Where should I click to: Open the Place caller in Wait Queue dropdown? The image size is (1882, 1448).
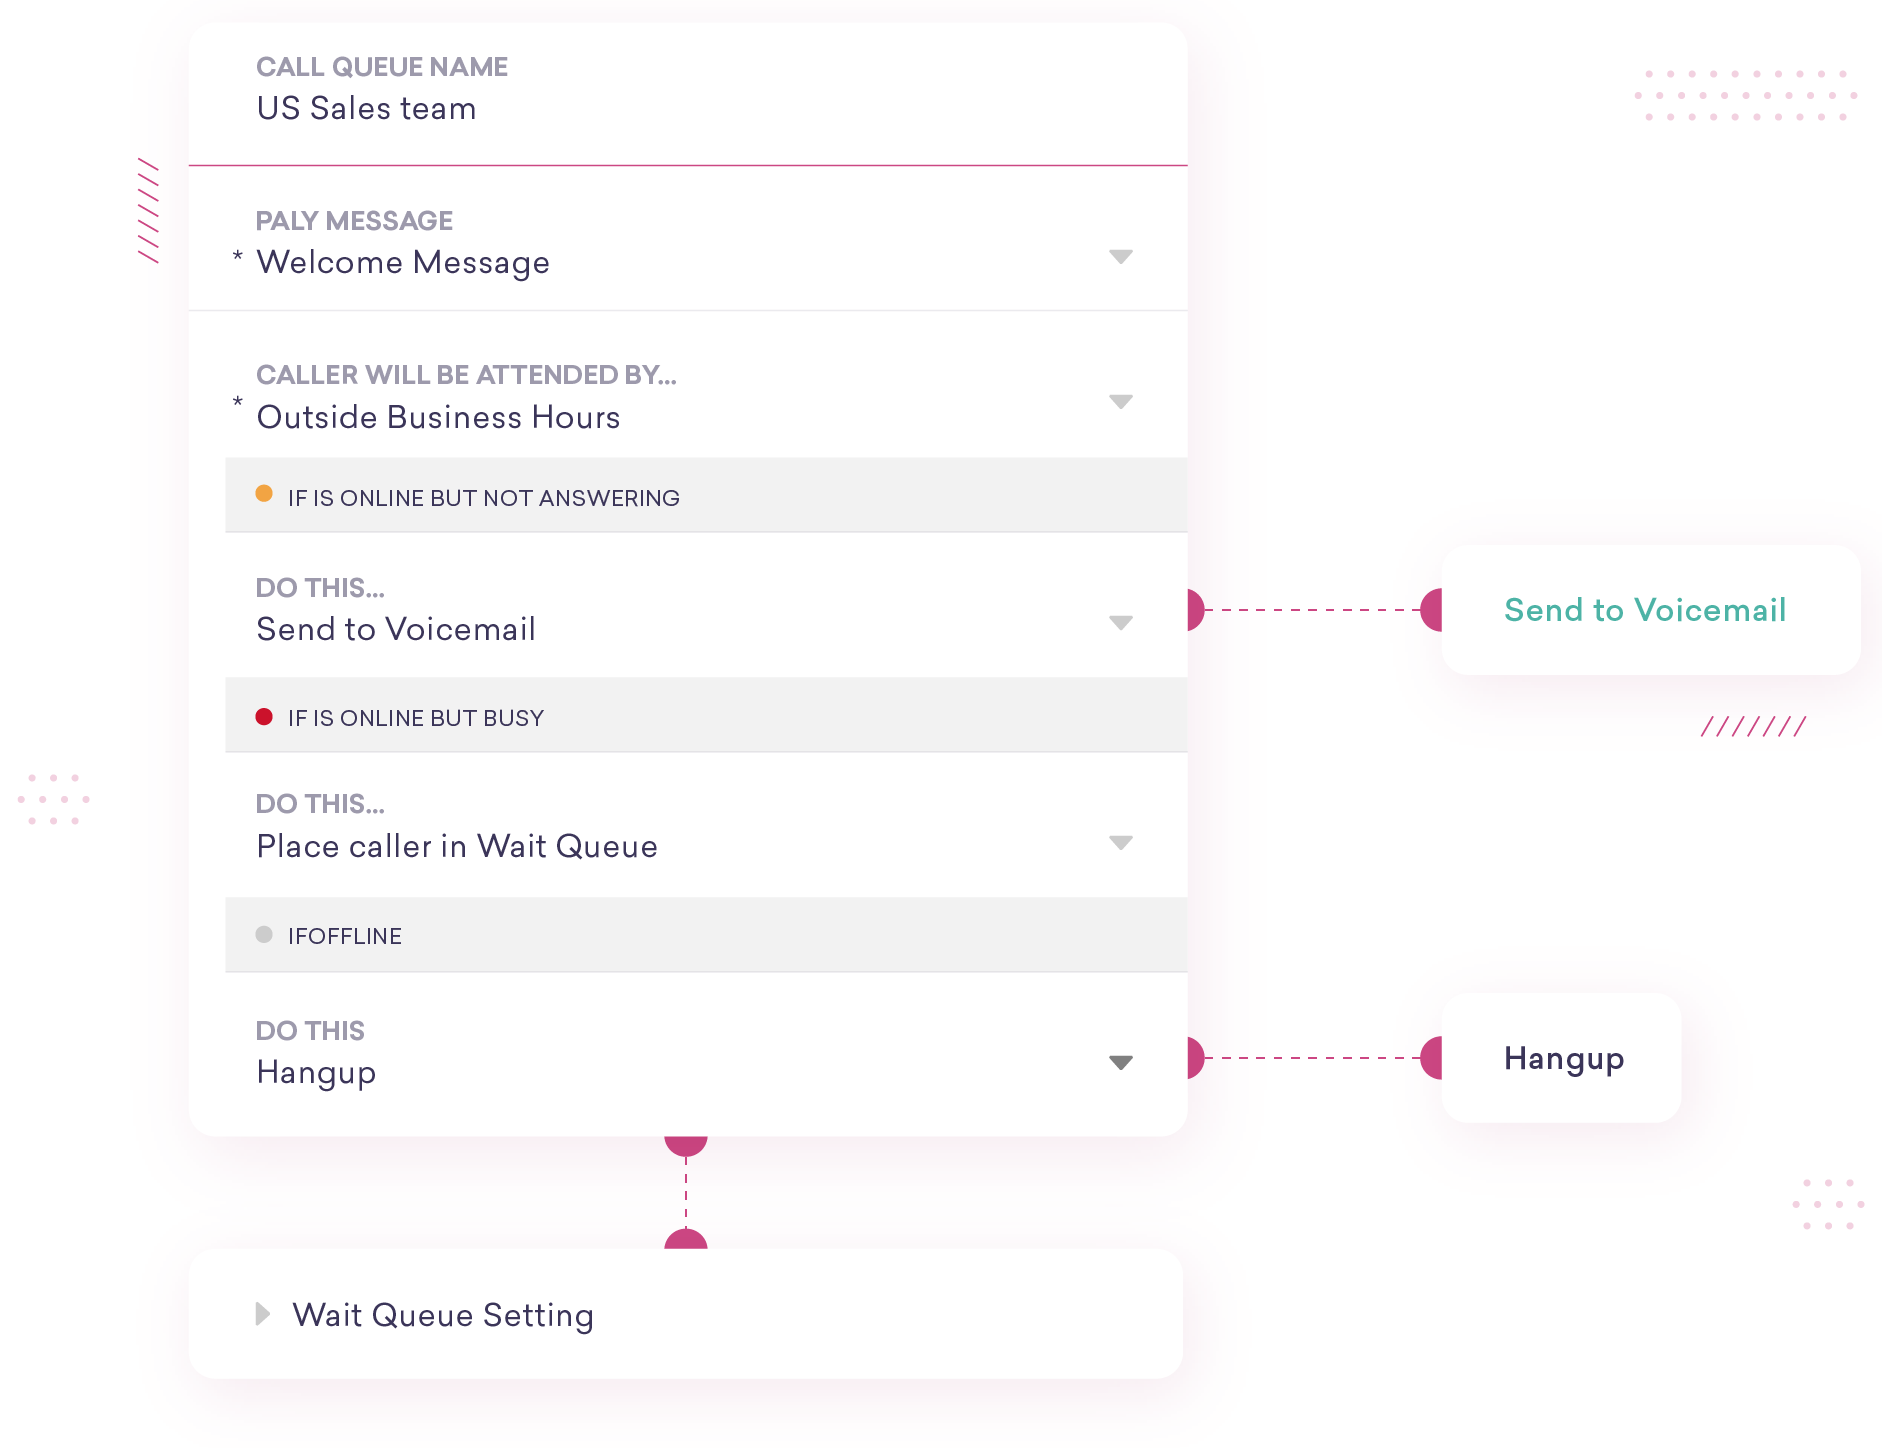point(1121,840)
